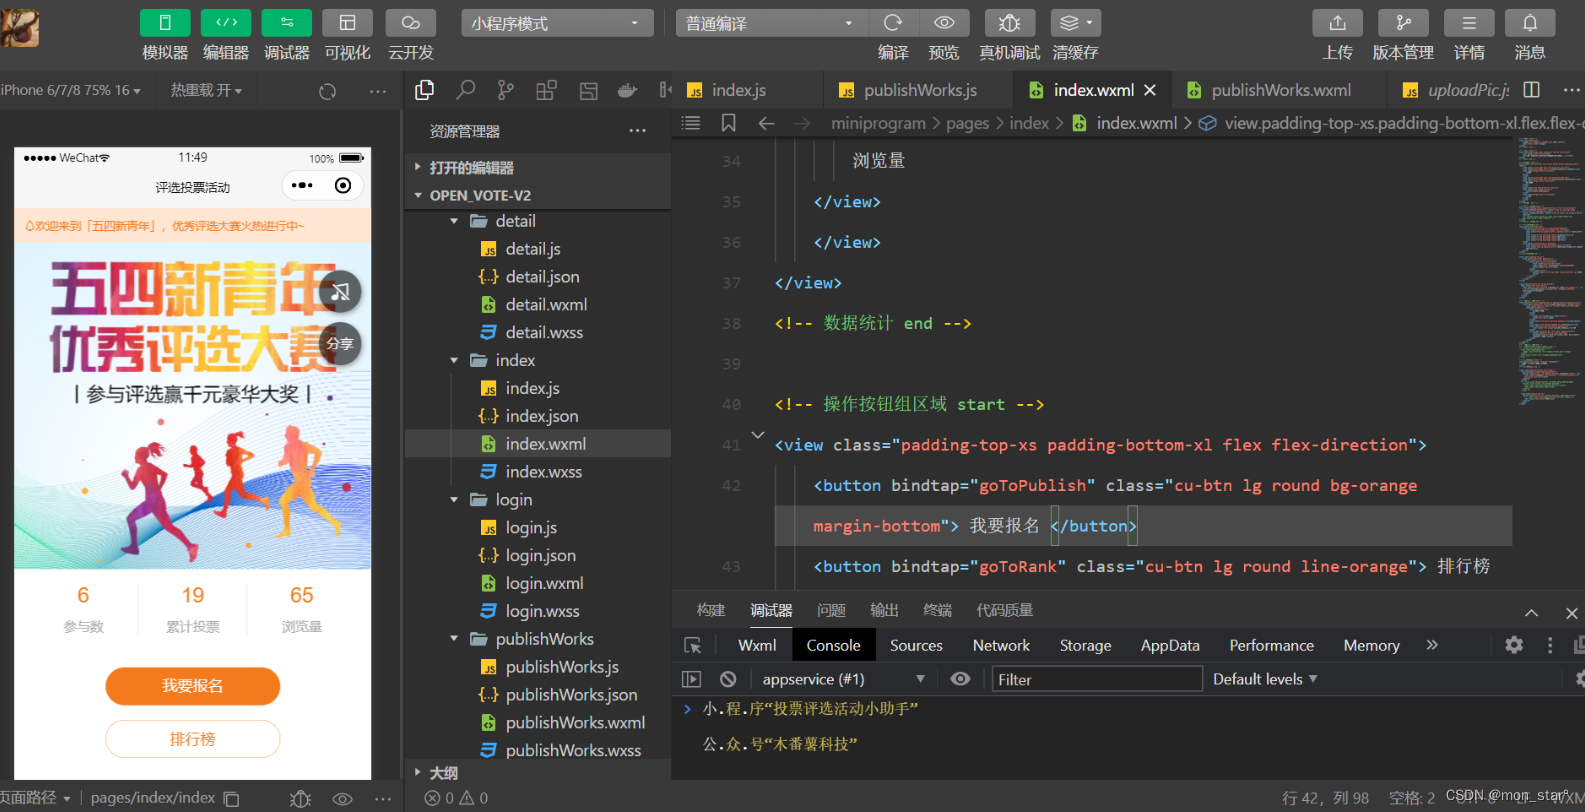Select the Network tab in debugger
This screenshot has height=812, width=1585.
(1001, 645)
